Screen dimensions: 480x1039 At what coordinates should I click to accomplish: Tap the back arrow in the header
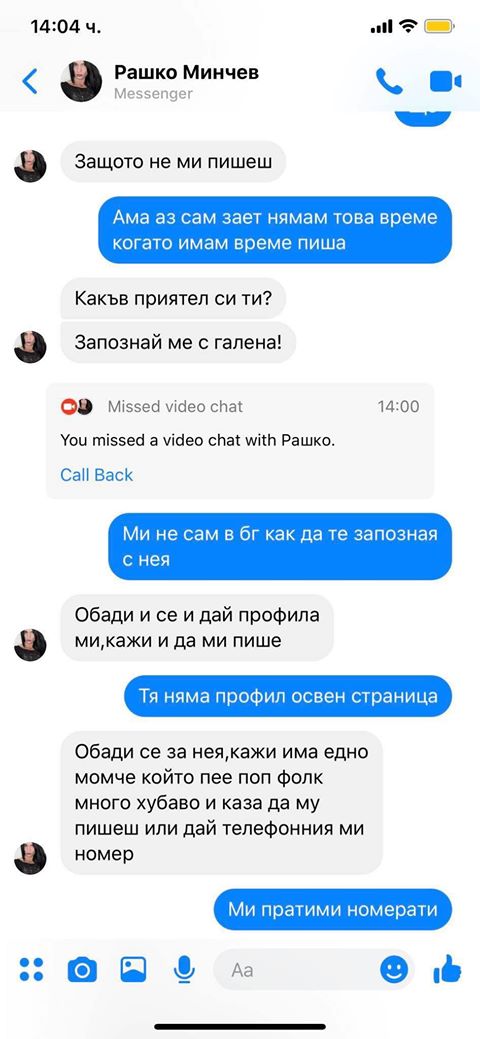tap(30, 81)
